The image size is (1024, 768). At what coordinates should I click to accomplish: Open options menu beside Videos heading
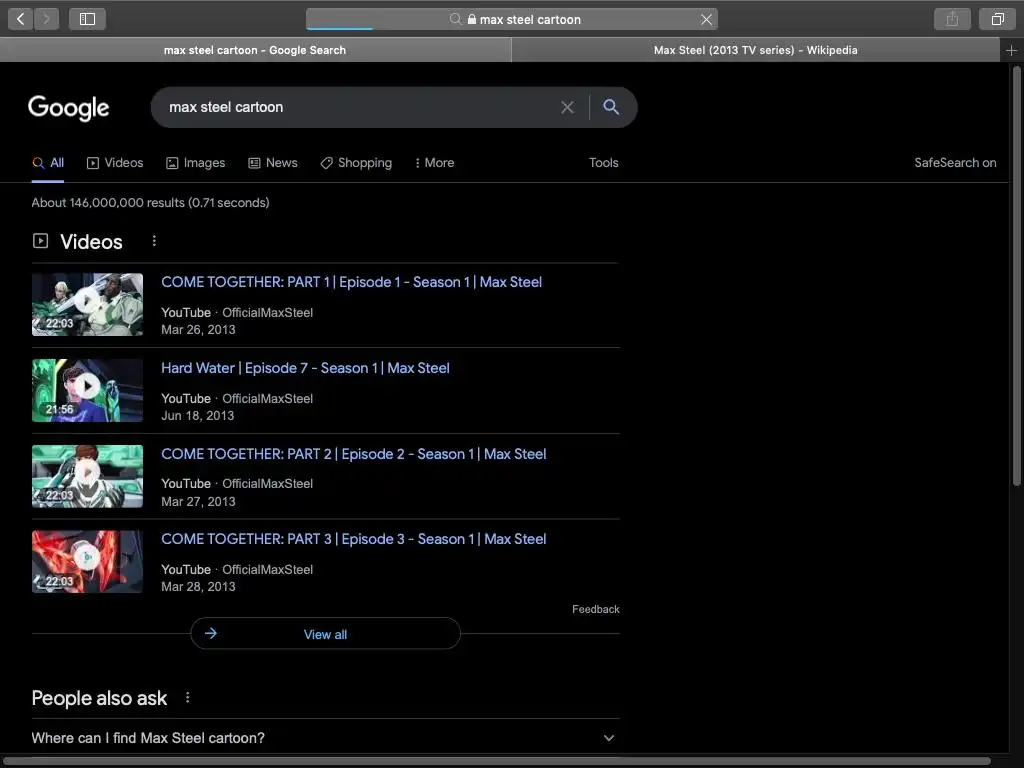point(154,241)
